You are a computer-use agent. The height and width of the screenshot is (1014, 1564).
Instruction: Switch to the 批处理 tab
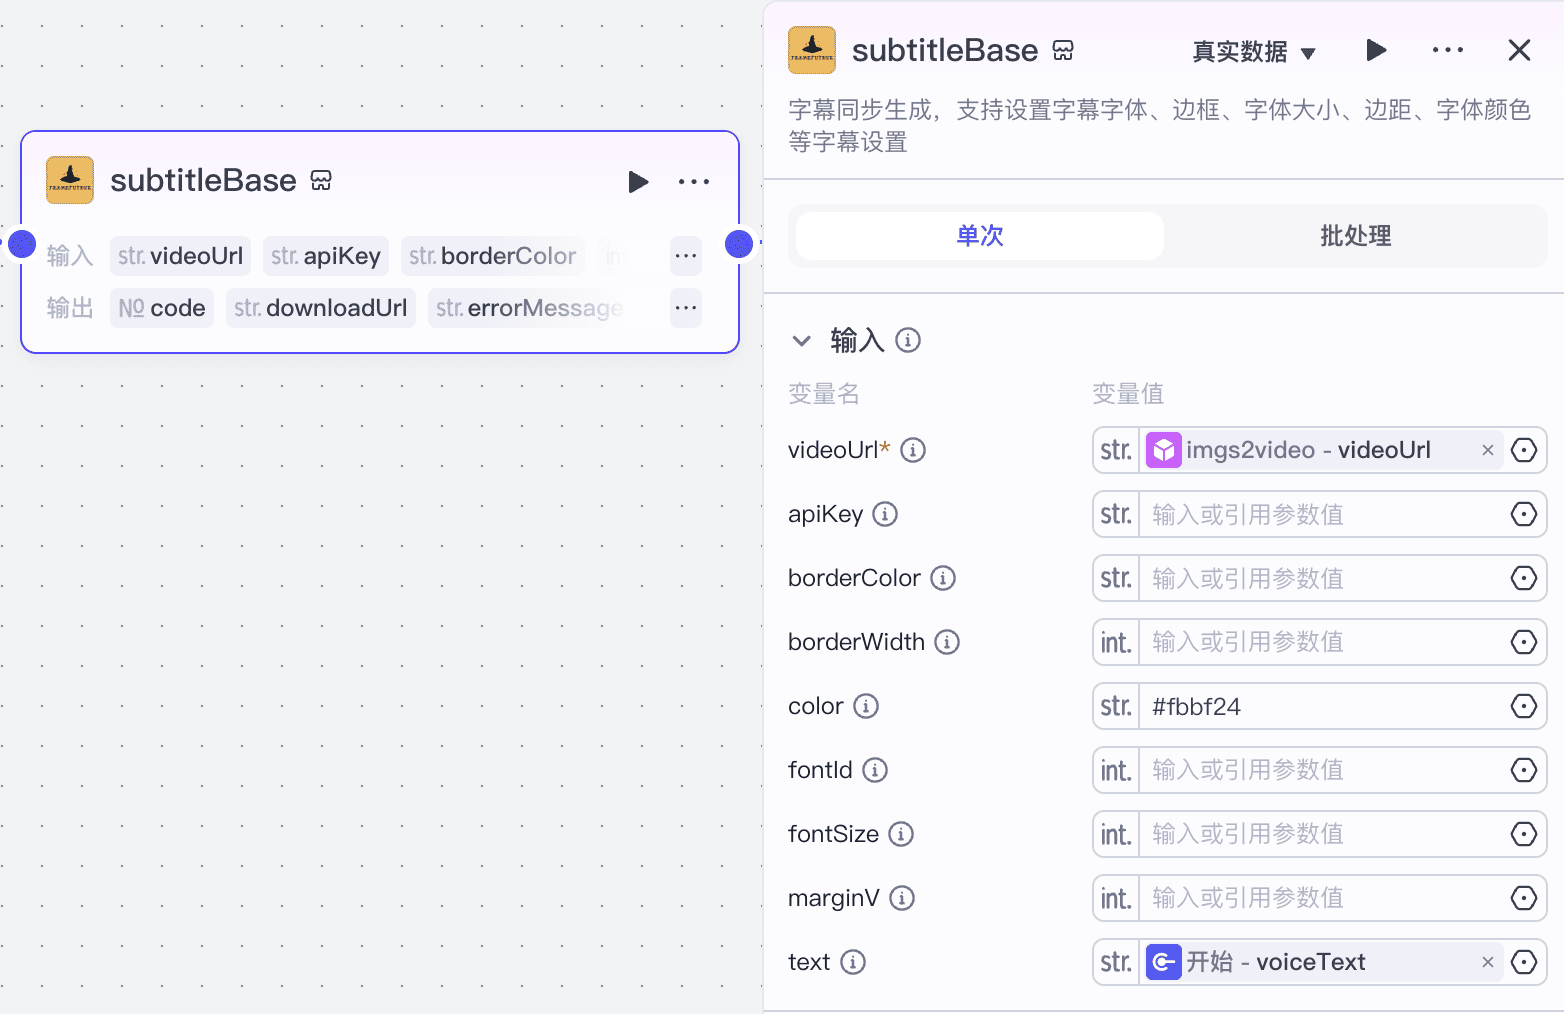point(1355,236)
